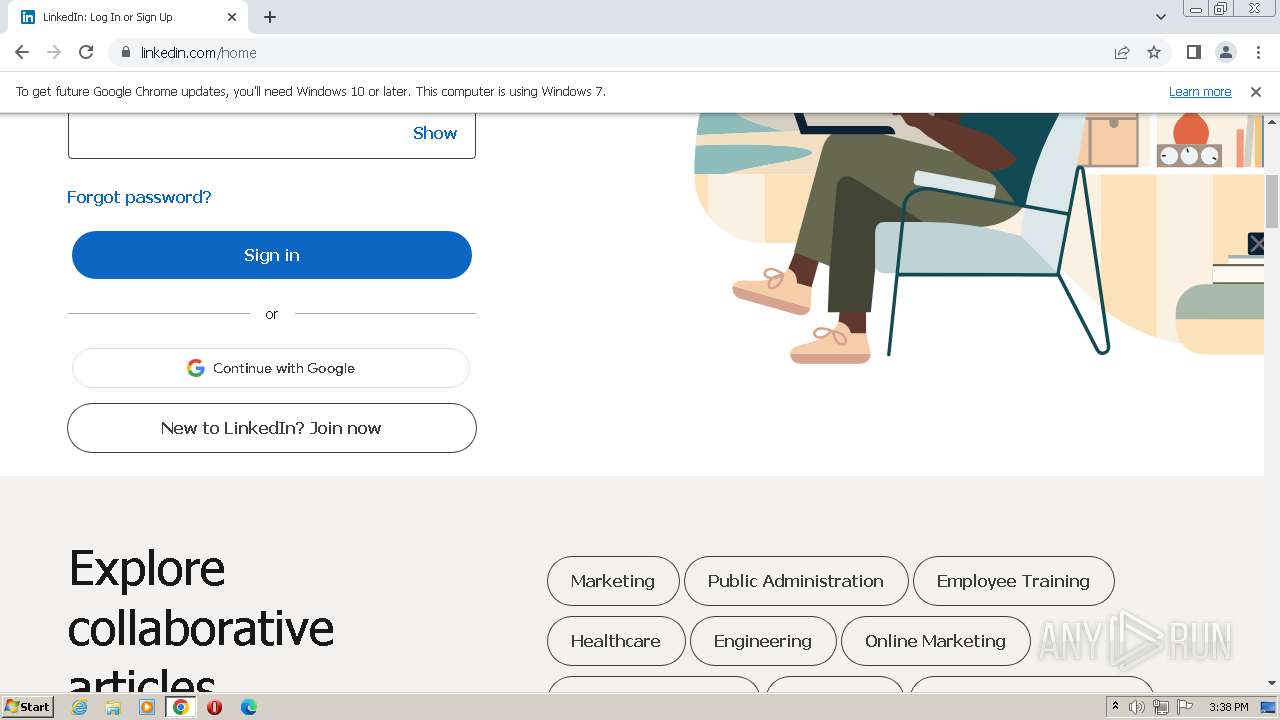Reload the LinkedIn page
1280x720 pixels.
86,53
